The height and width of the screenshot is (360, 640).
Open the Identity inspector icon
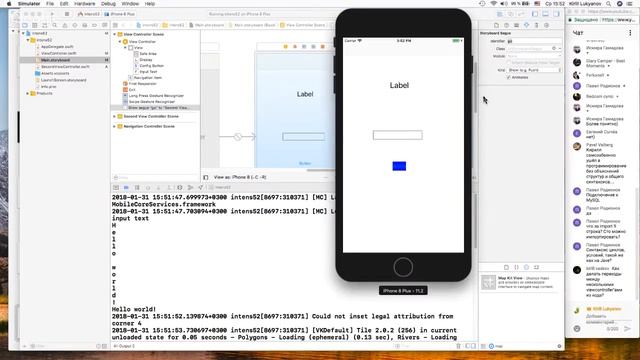pos(516,25)
